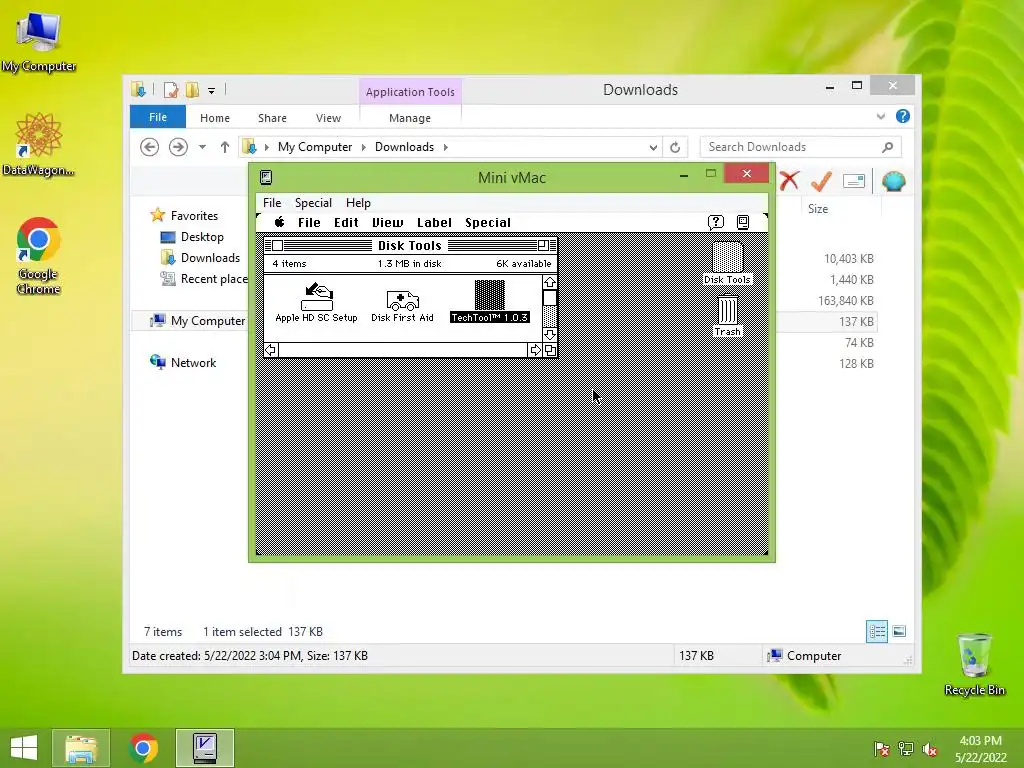
Task: Click the New Folder icon in quick access toolbar
Action: pyautogui.click(x=192, y=89)
